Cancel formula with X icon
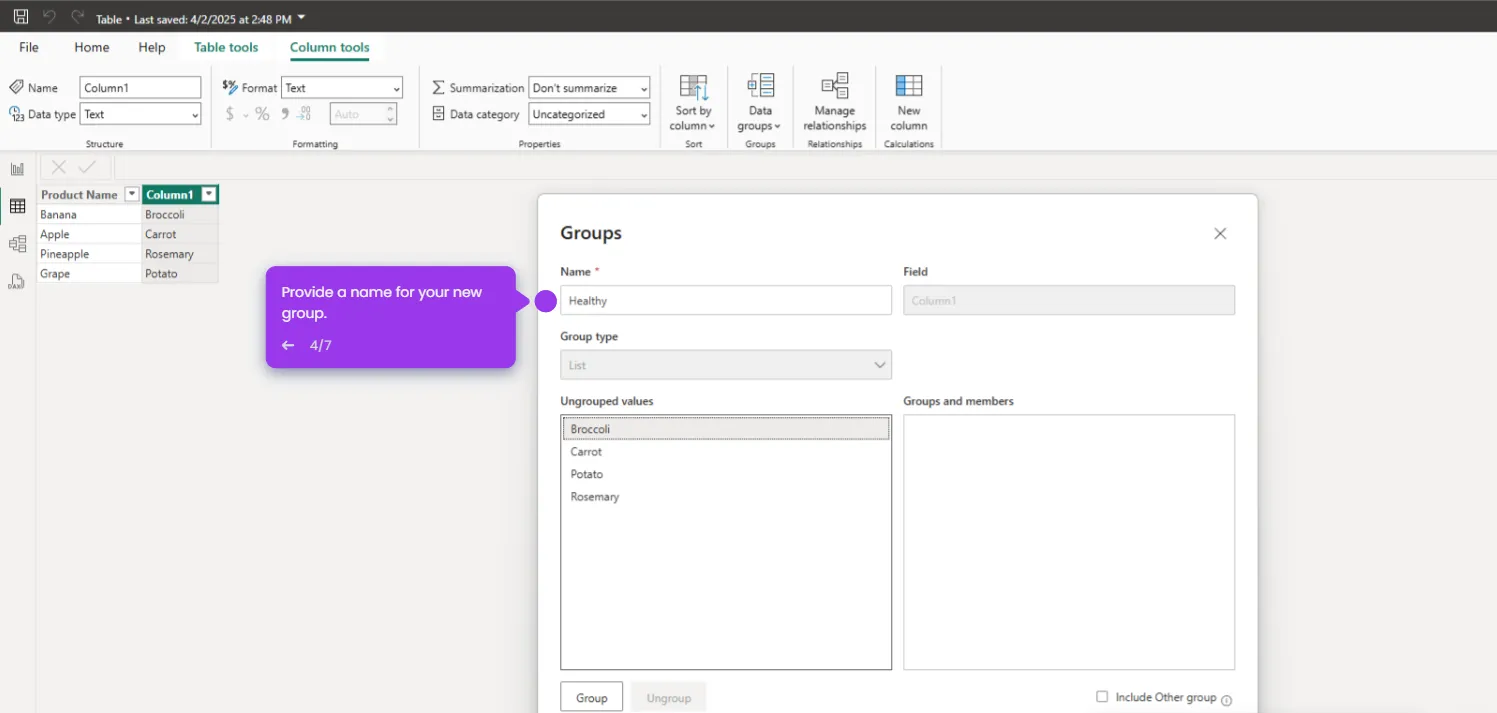 click(59, 168)
